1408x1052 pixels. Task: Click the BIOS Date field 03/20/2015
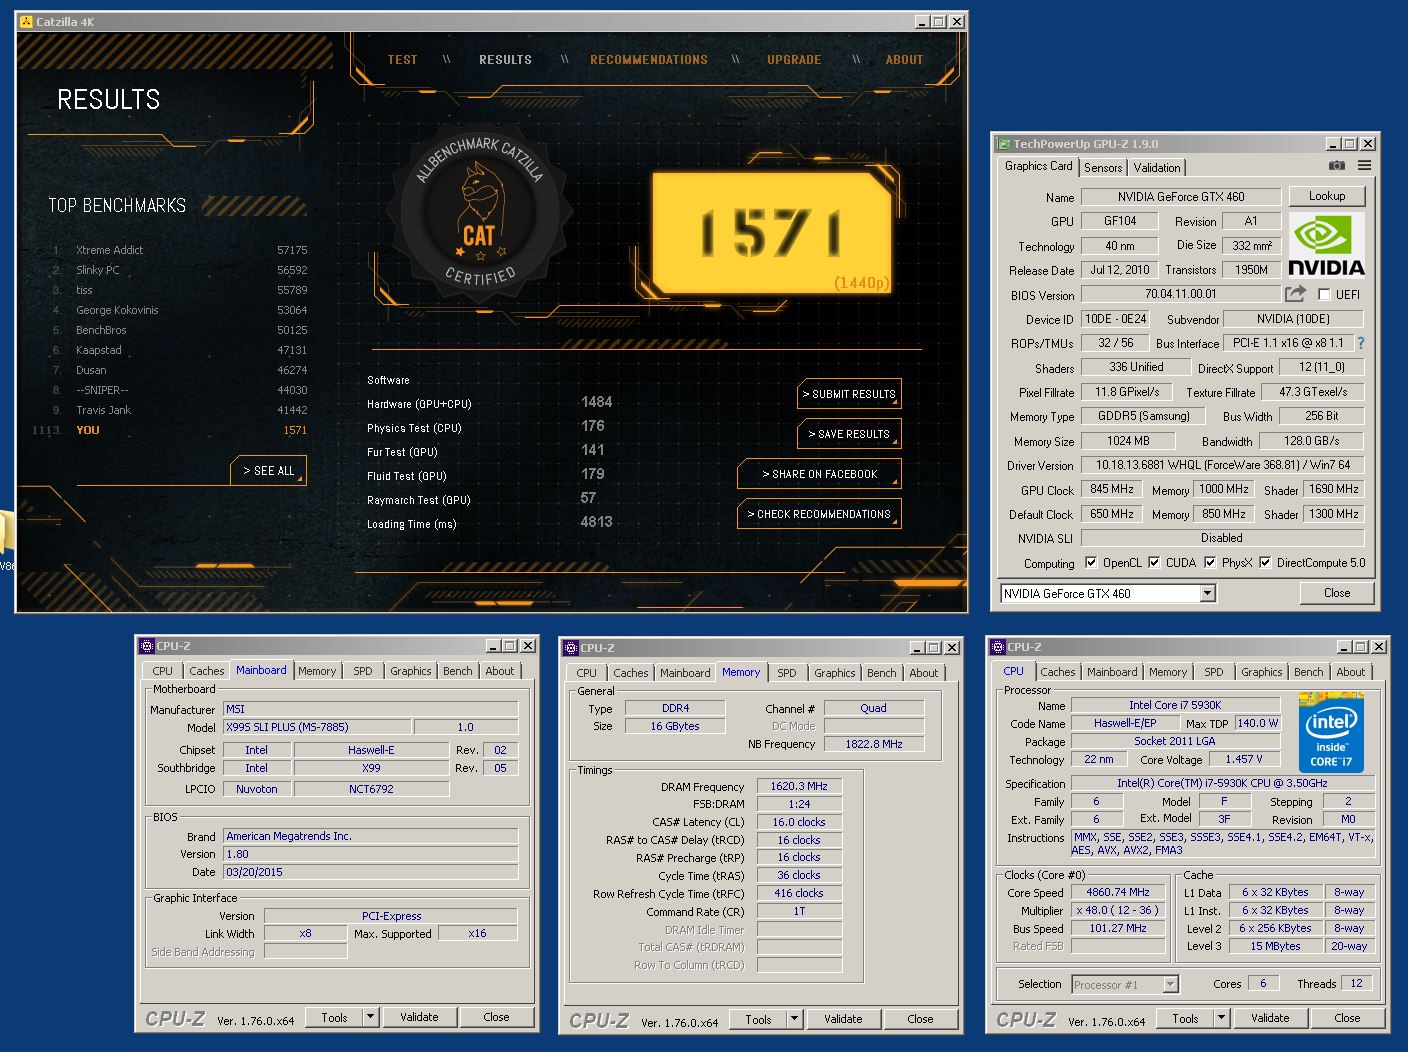point(370,872)
